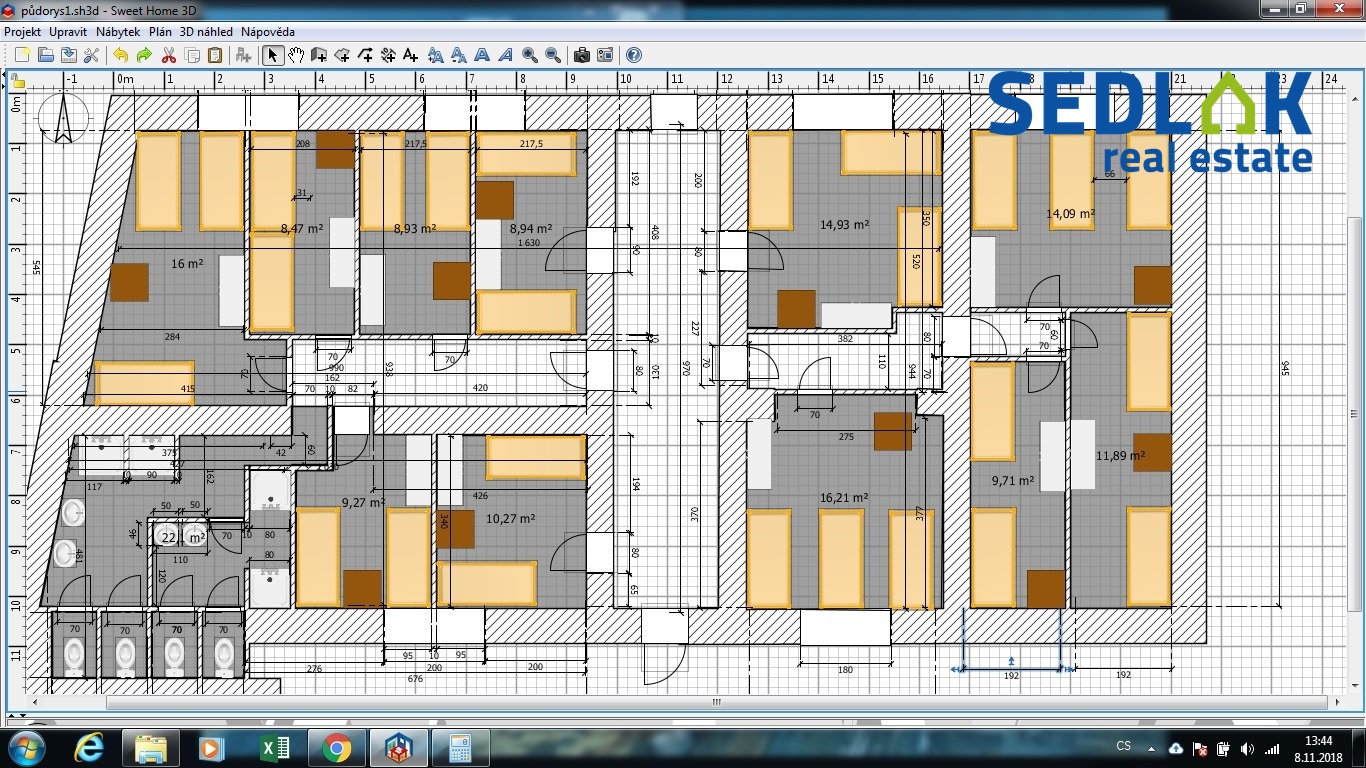Open the 3D náhled menu
The image size is (1366, 768).
click(x=206, y=32)
